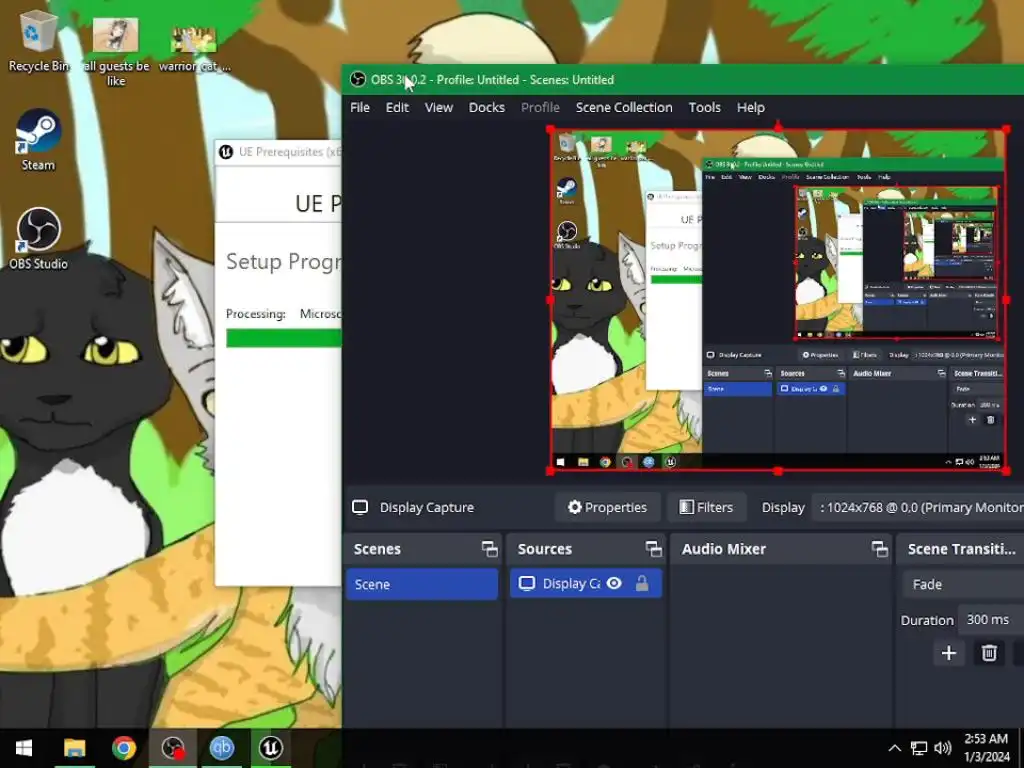Screen dimensions: 1024x768
Task: Open the volume tray icon
Action: click(942, 748)
